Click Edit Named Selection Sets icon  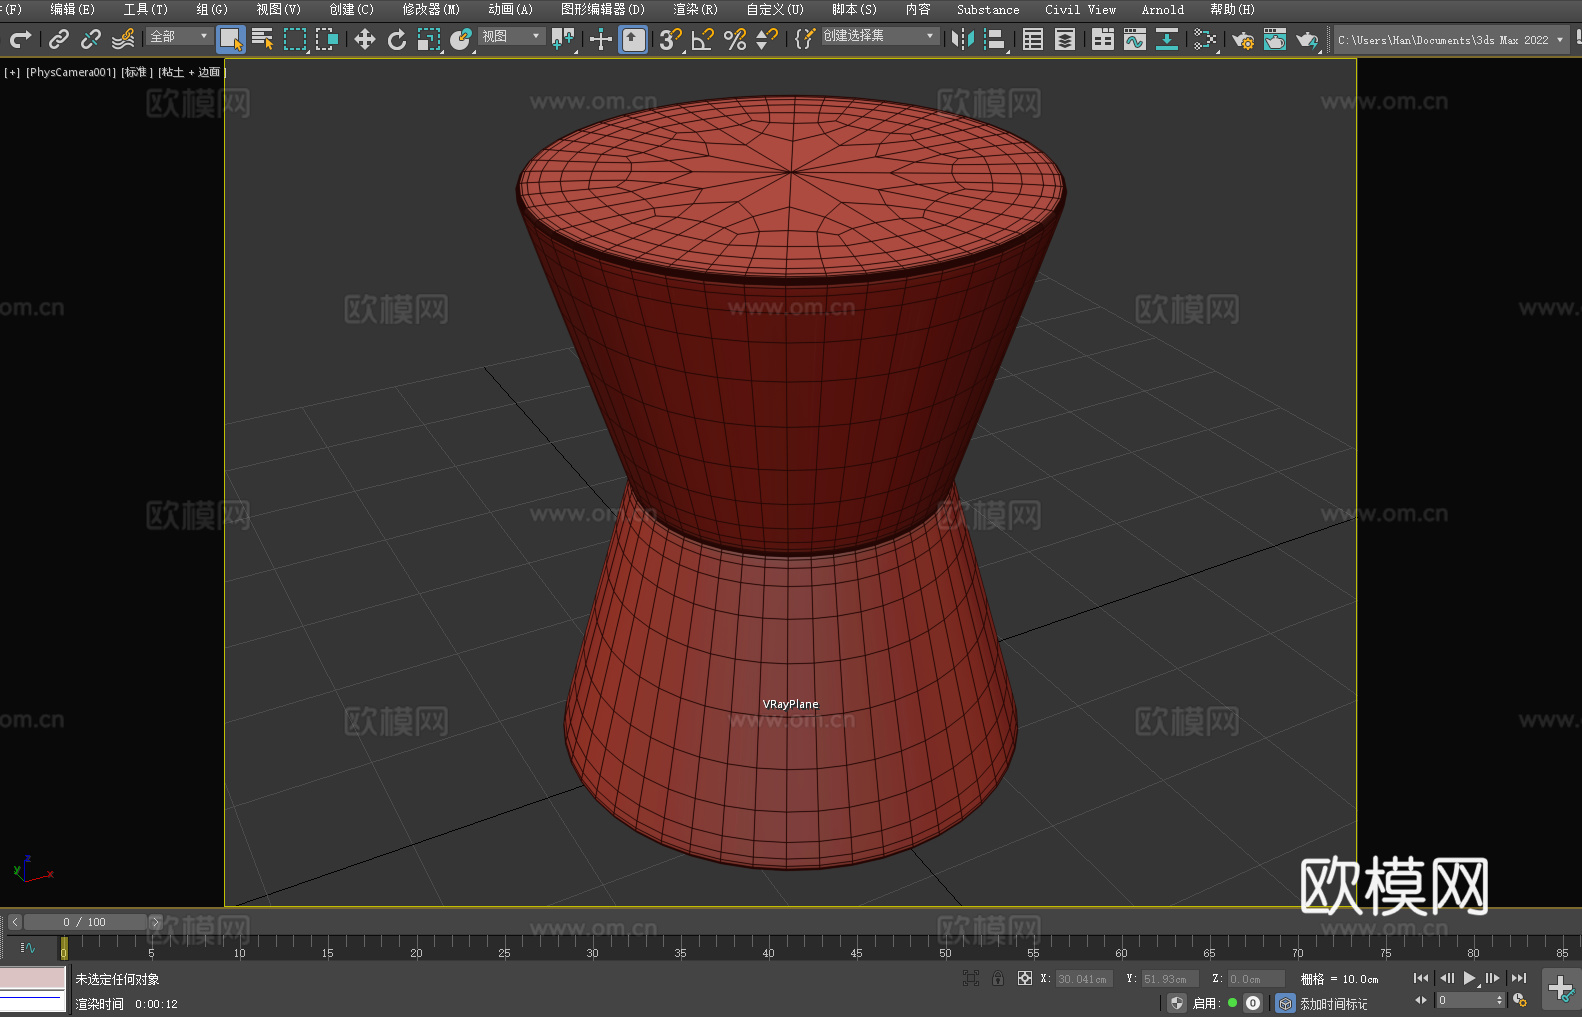805,39
